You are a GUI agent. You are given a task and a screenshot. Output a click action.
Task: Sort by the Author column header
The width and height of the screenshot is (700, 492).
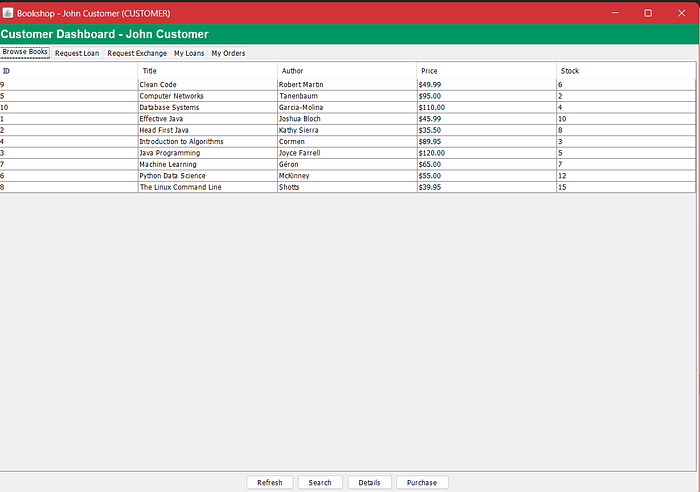[347, 71]
